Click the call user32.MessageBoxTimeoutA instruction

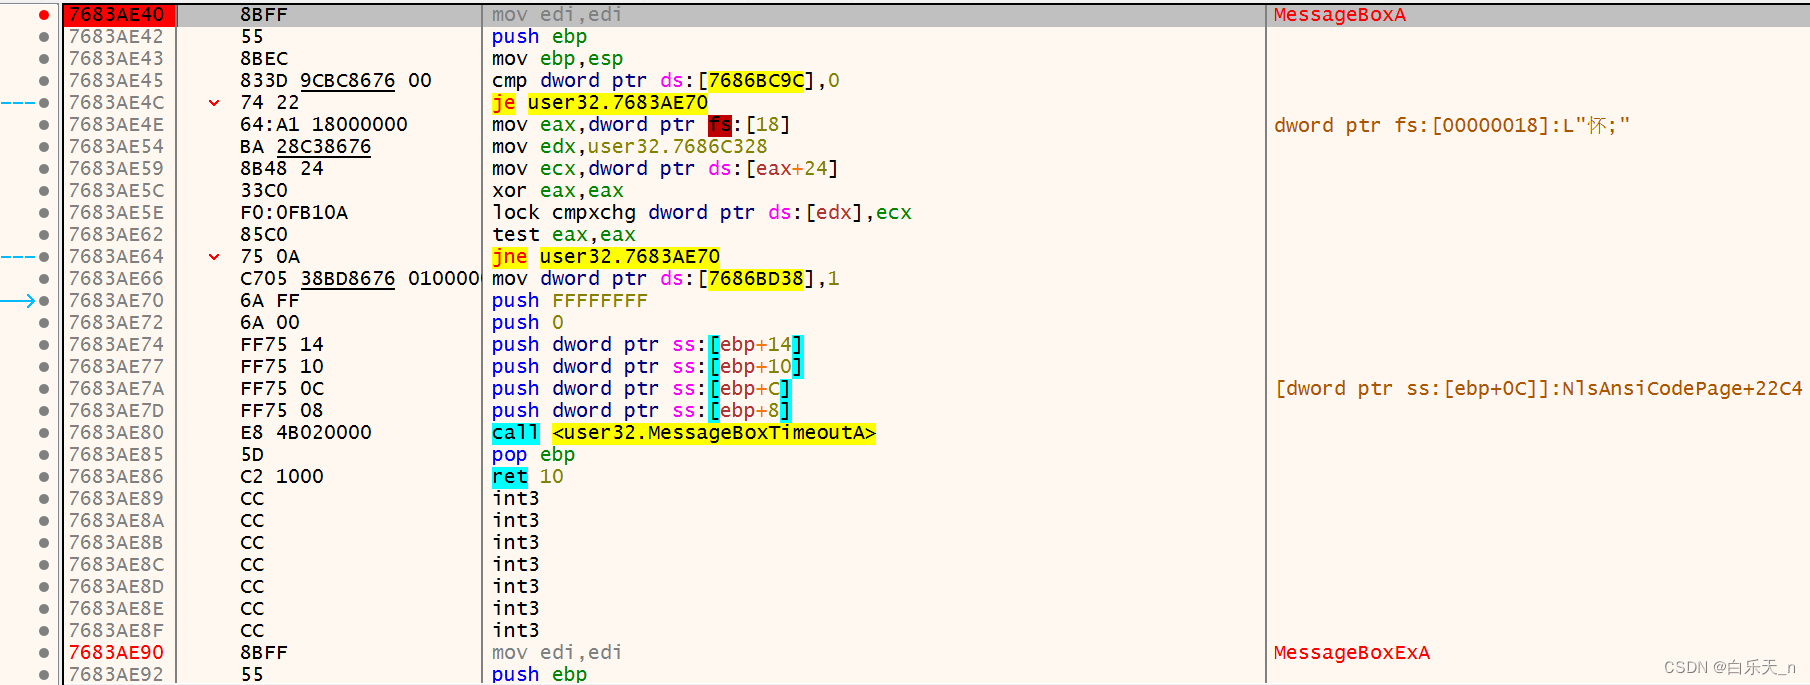point(683,433)
